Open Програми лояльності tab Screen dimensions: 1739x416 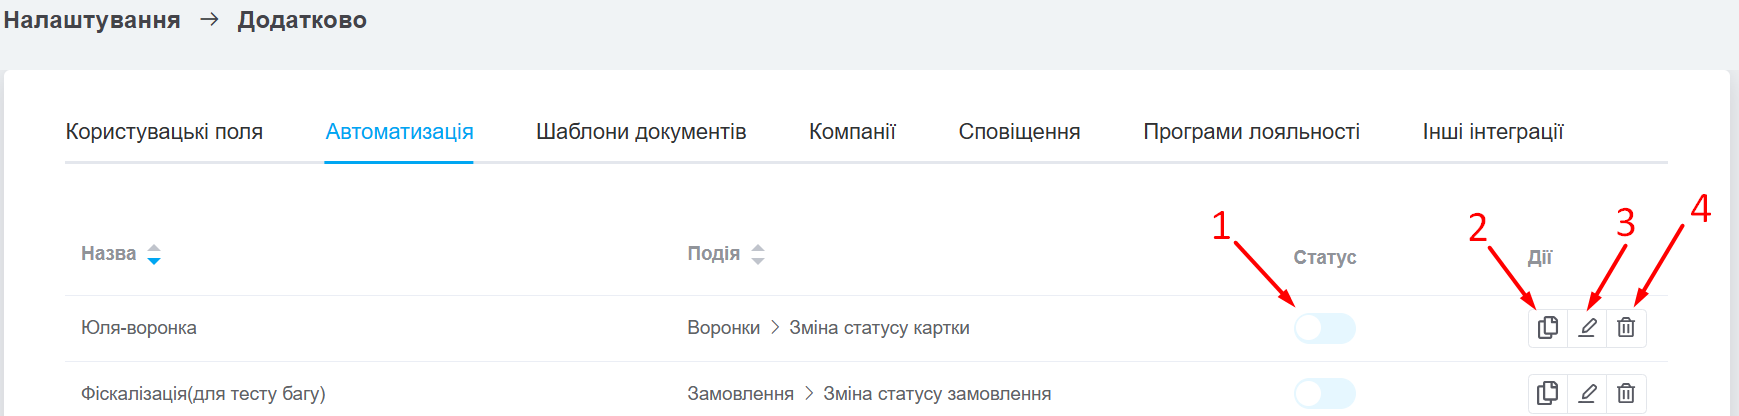pyautogui.click(x=1251, y=132)
